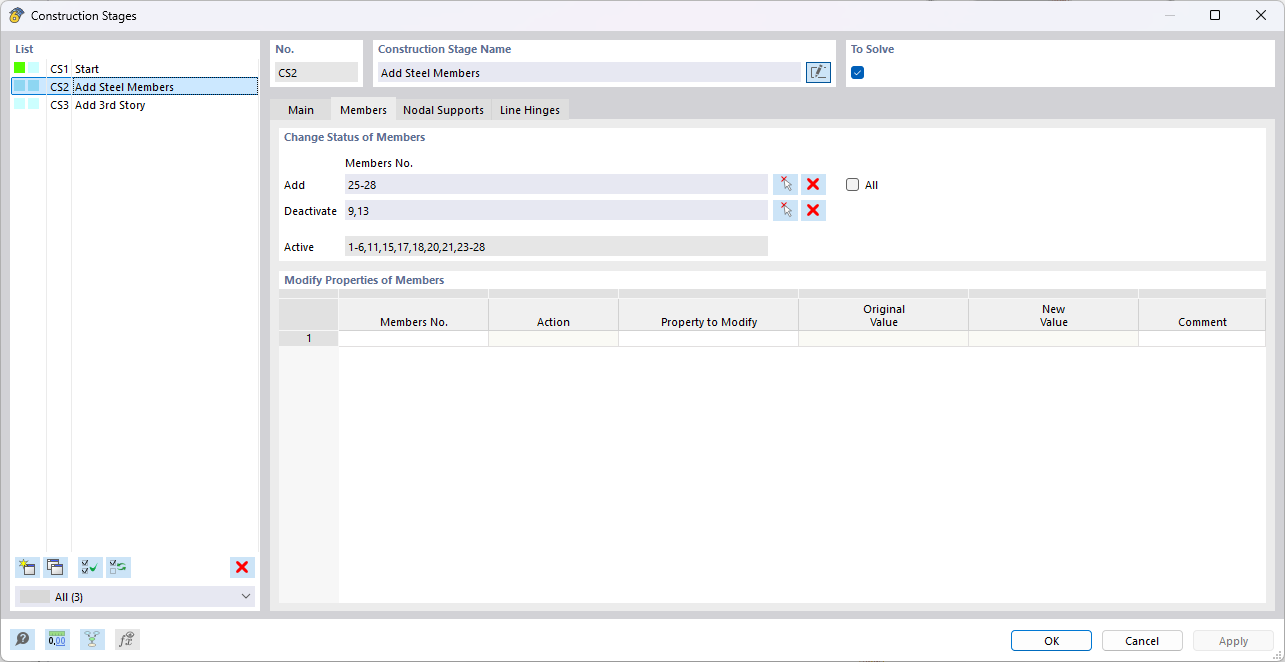
Task: Open the Line Hinges tab
Action: point(530,110)
